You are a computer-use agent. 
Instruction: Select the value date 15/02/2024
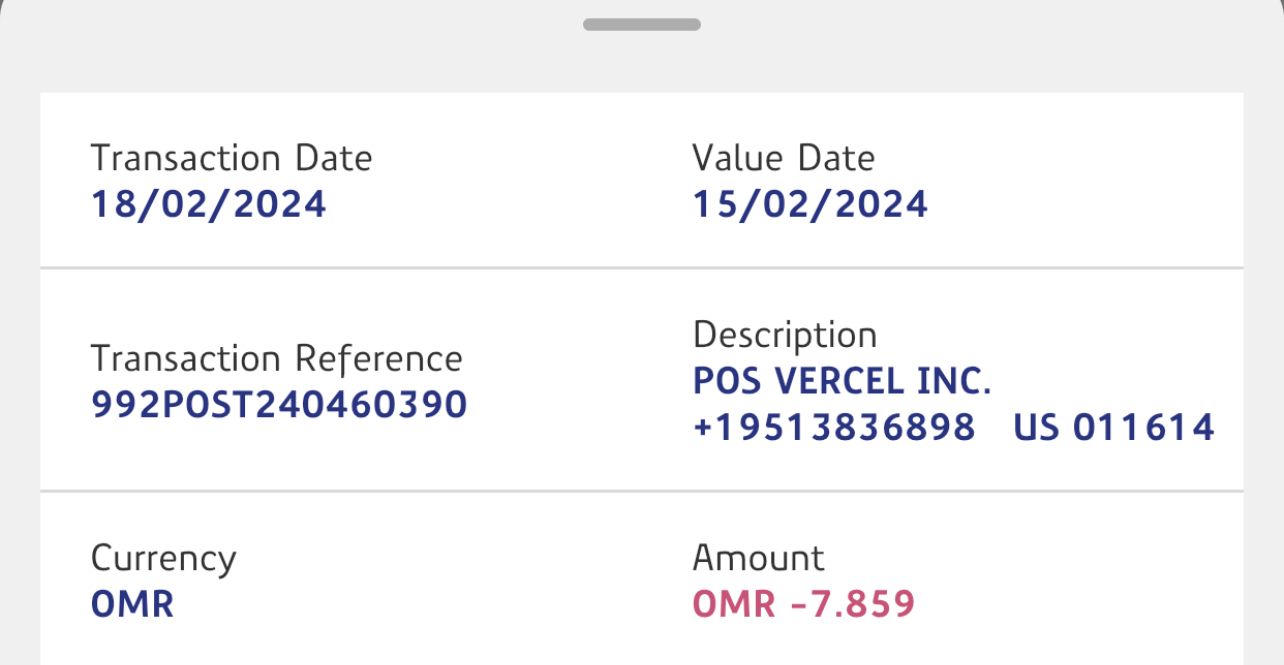(810, 204)
